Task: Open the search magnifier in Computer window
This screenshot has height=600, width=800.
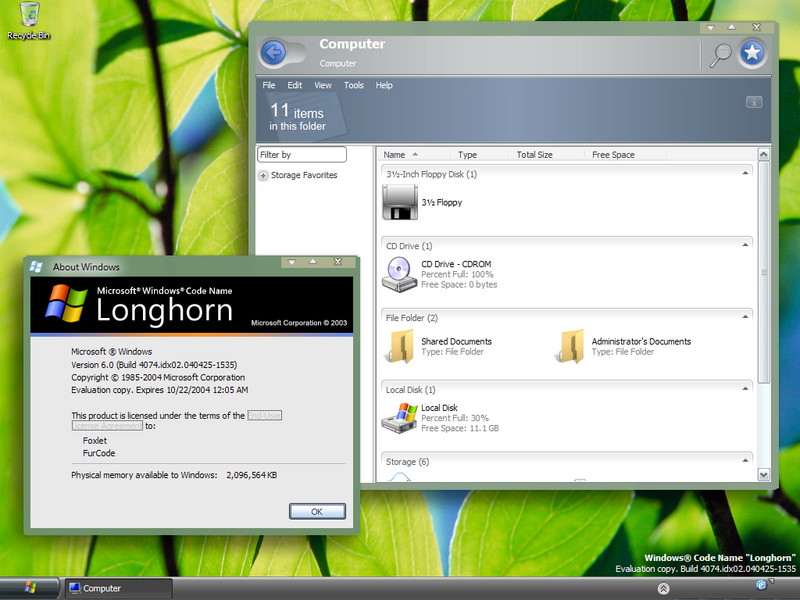Action: pyautogui.click(x=720, y=55)
